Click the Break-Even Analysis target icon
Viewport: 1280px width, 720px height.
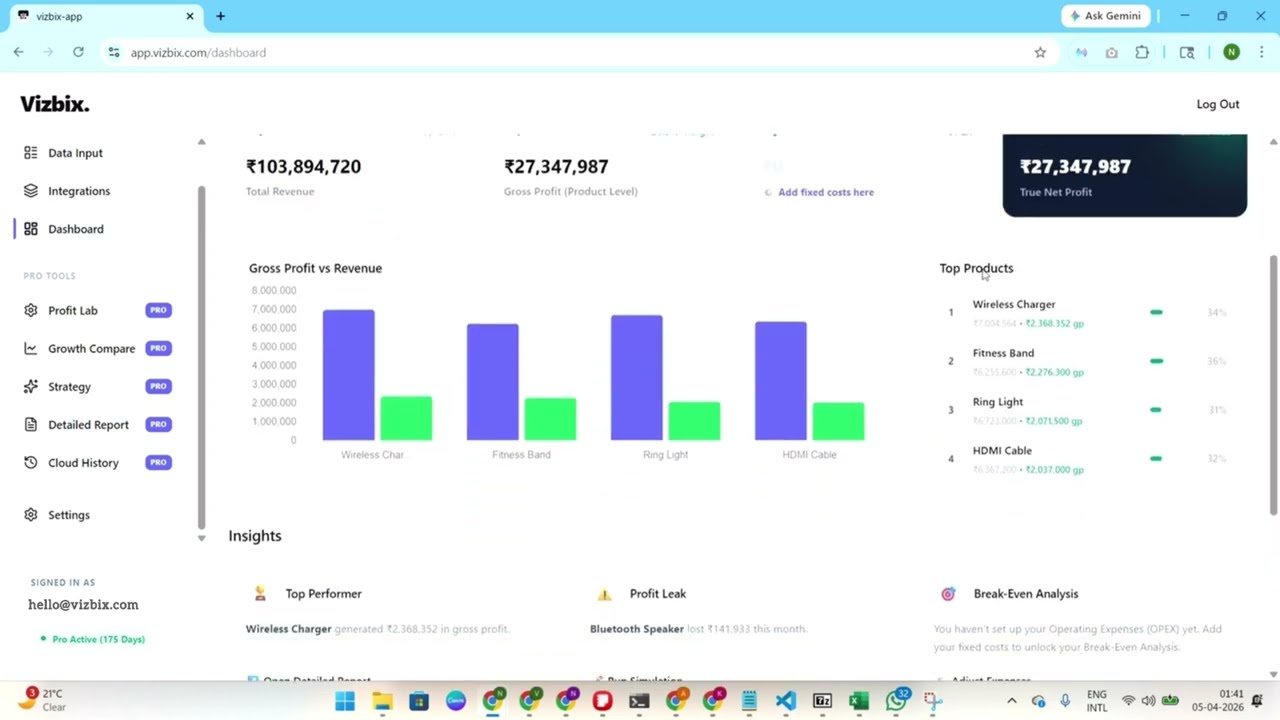point(948,594)
